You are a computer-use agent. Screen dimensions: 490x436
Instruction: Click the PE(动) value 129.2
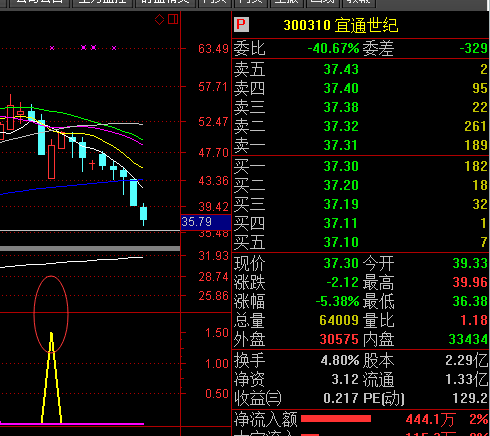[x=470, y=398]
